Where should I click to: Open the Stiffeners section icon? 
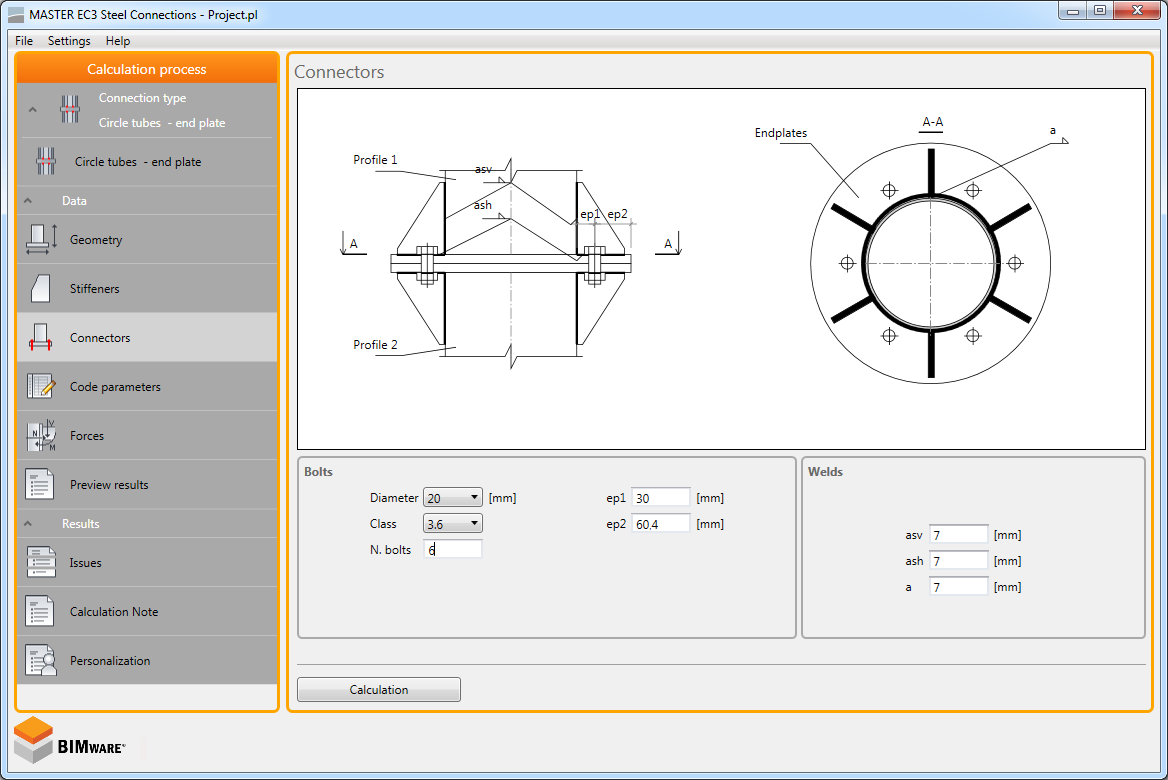[41, 289]
